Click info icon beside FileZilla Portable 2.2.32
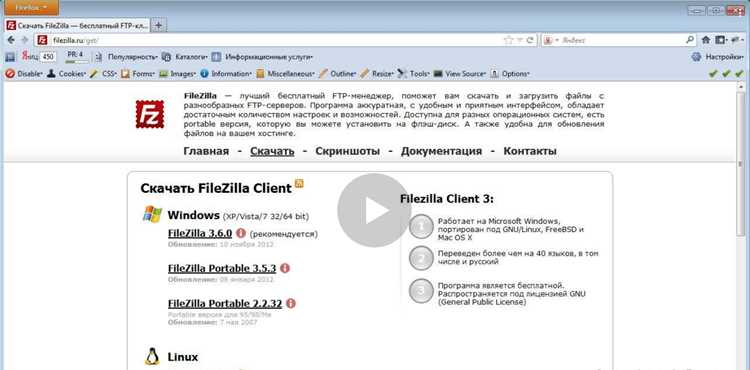This screenshot has width=750, height=370. pos(291,304)
